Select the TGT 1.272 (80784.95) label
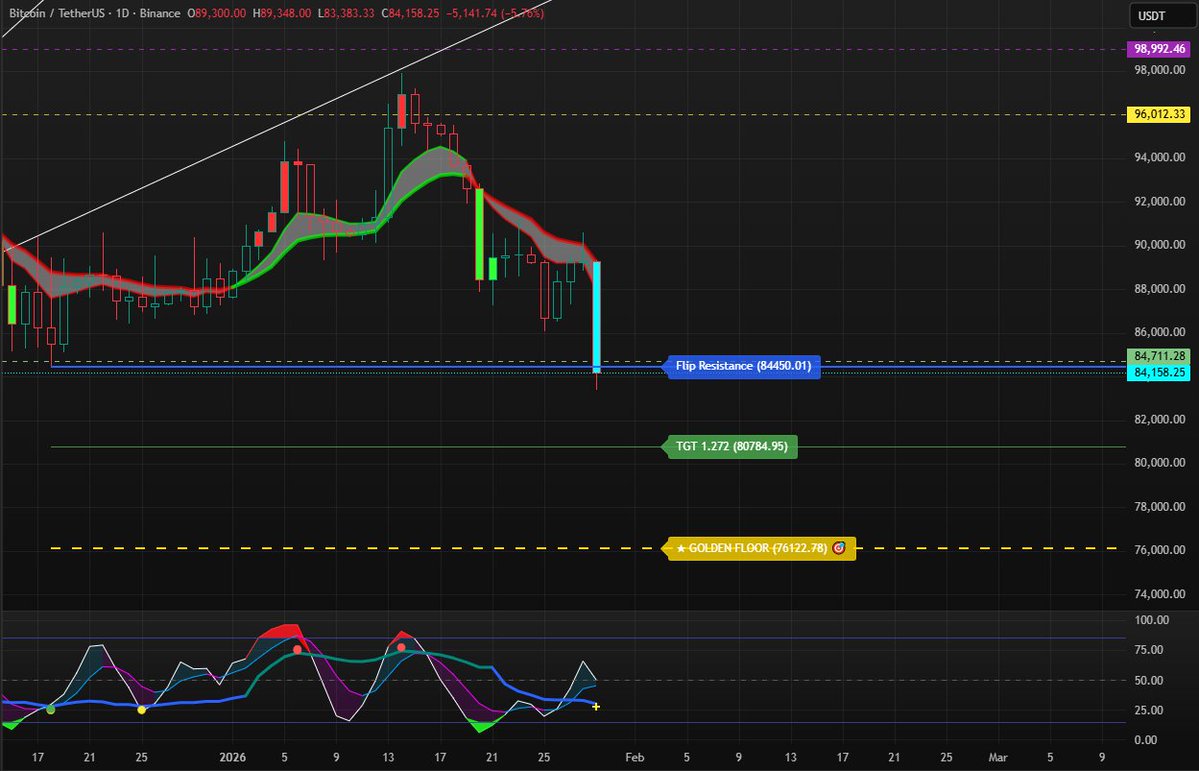 pos(731,447)
